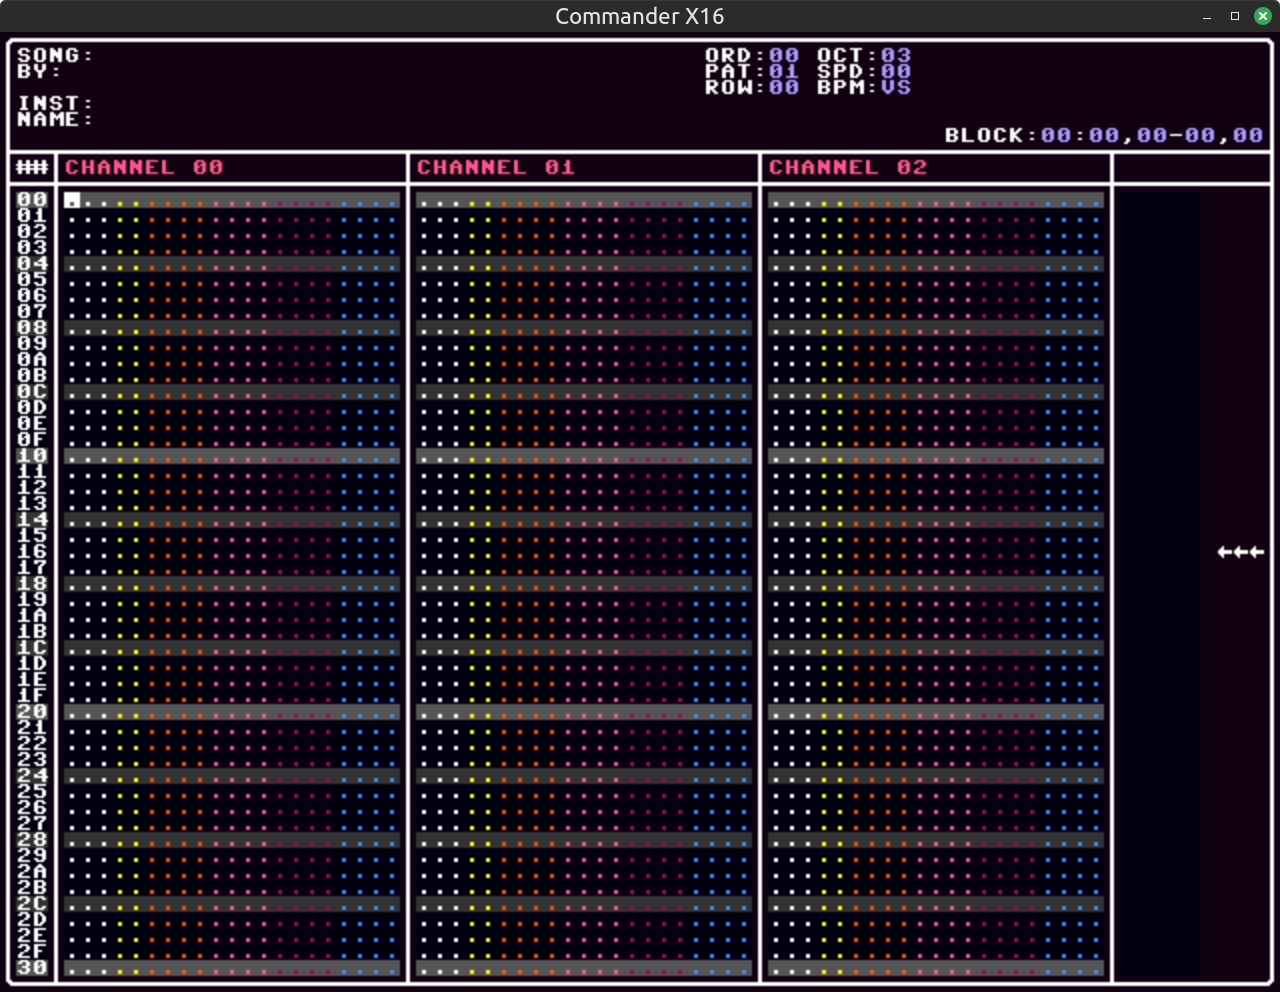
Task: Select the white cursor cell in Channel 00
Action: (x=72, y=201)
